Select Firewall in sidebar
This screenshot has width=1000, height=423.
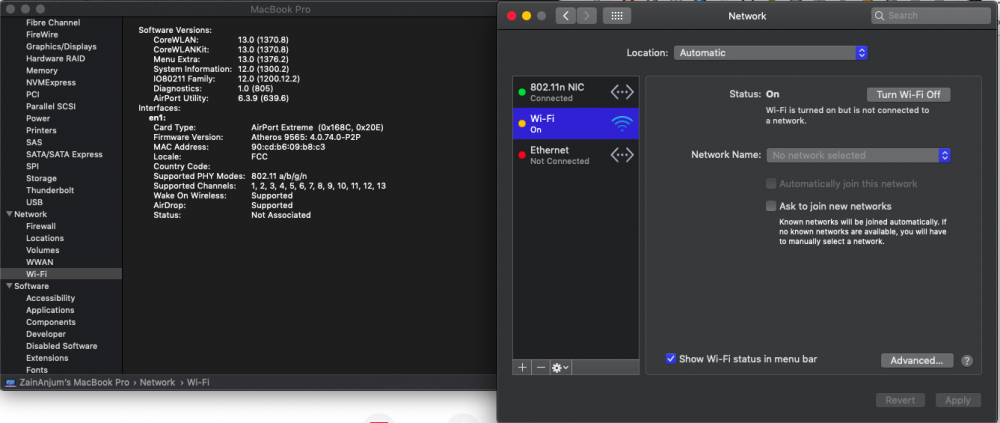pos(41,226)
